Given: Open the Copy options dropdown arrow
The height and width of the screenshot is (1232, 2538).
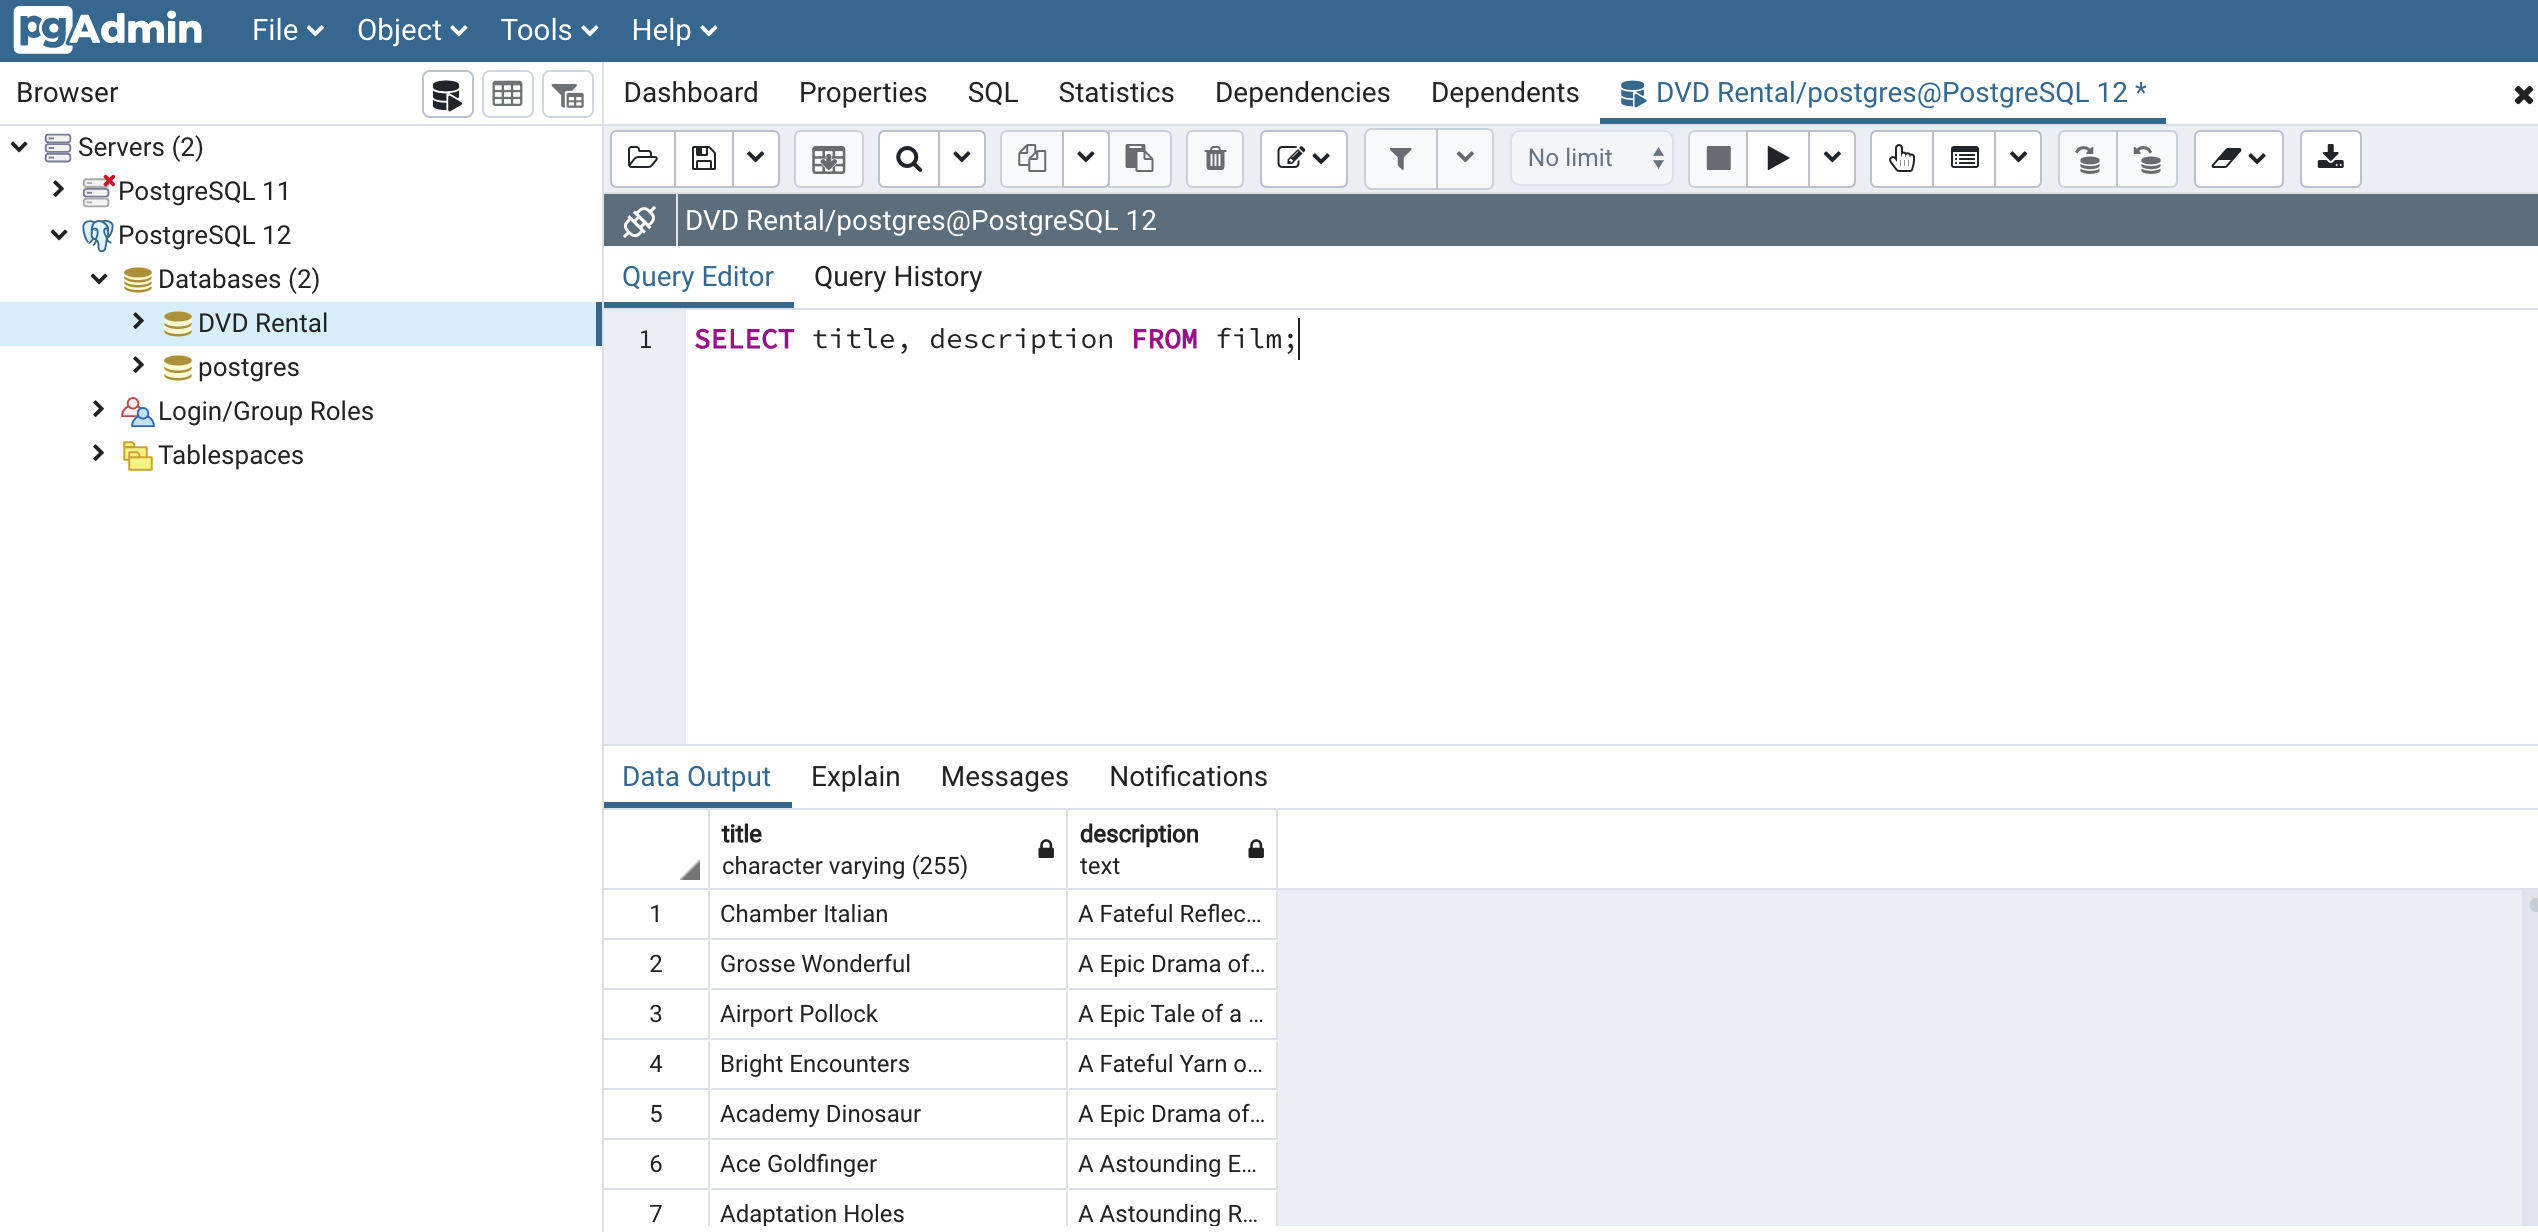Looking at the screenshot, I should pos(1086,158).
